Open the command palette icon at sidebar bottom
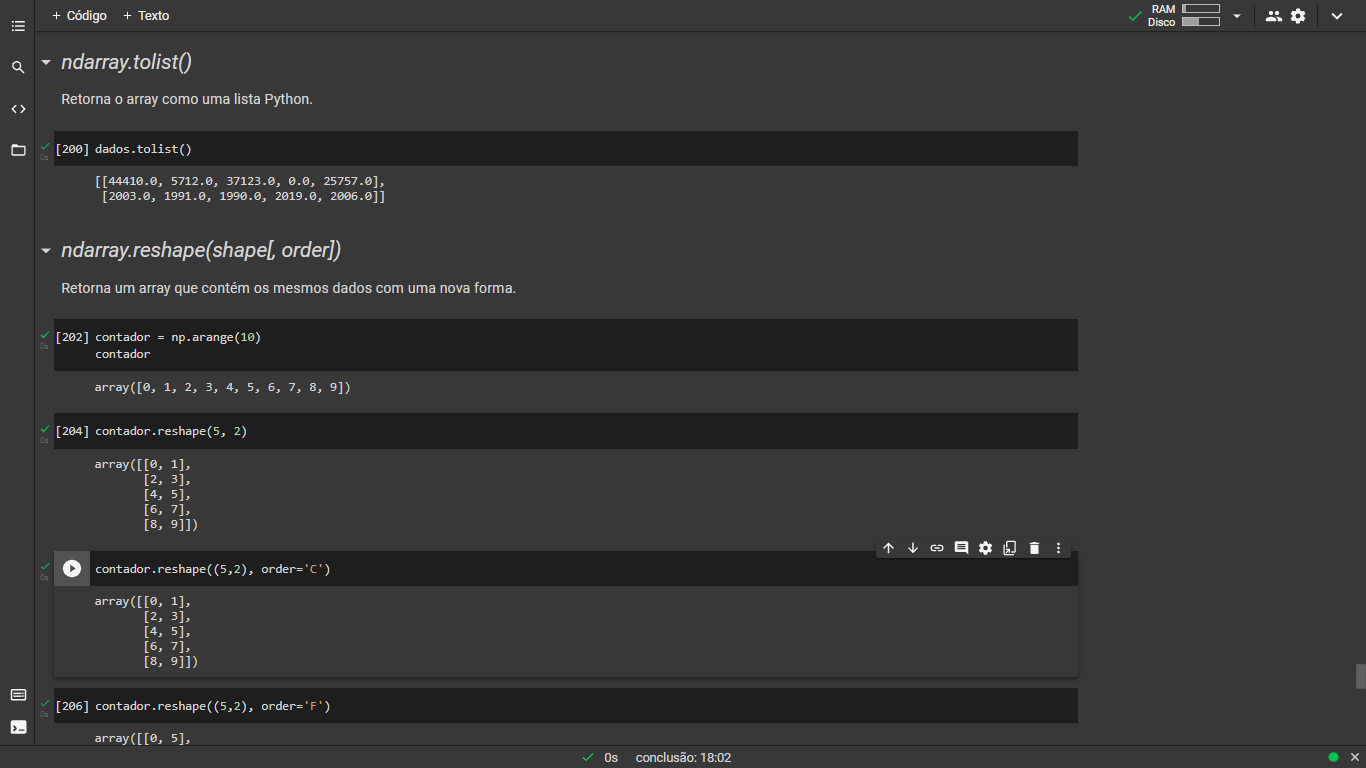Image resolution: width=1366 pixels, height=768 pixels. point(18,695)
